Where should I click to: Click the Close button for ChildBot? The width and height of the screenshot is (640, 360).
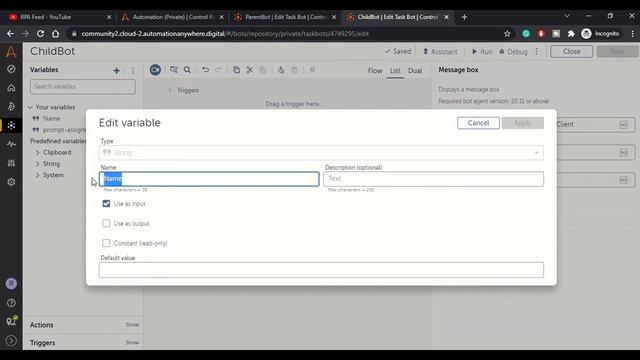[571, 51]
